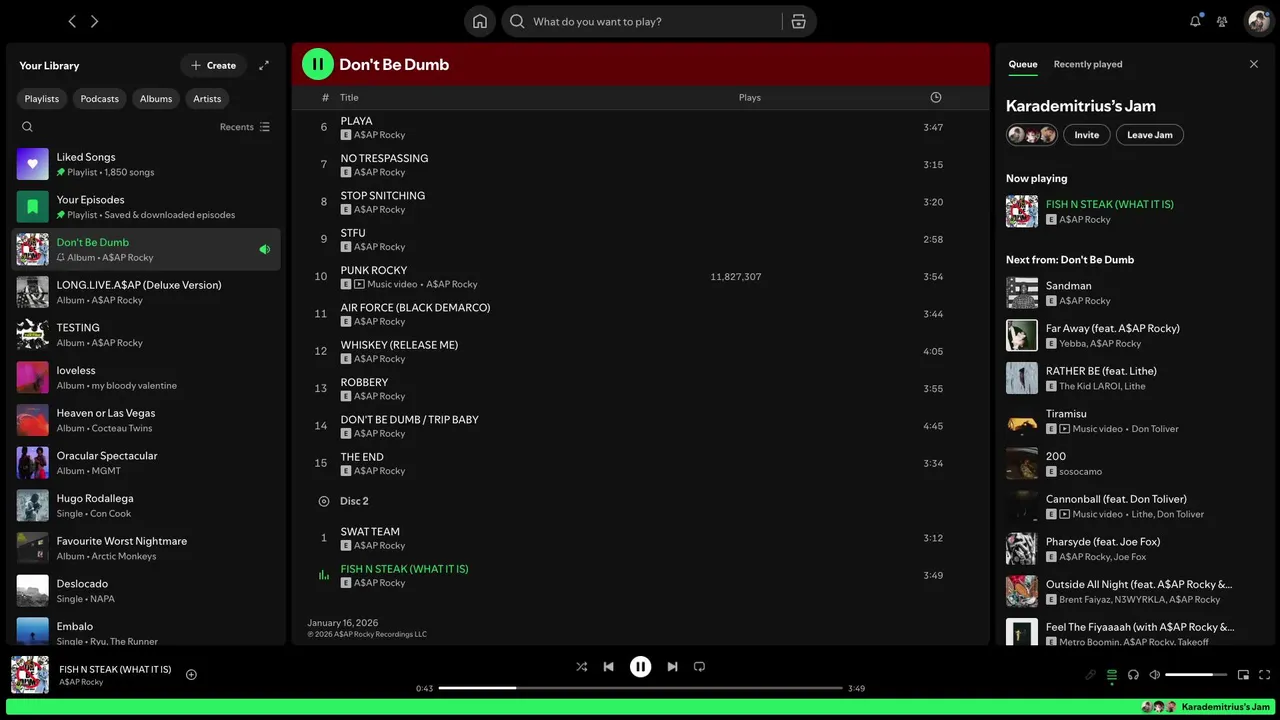Open the Friend Activity icon

tap(1222, 21)
